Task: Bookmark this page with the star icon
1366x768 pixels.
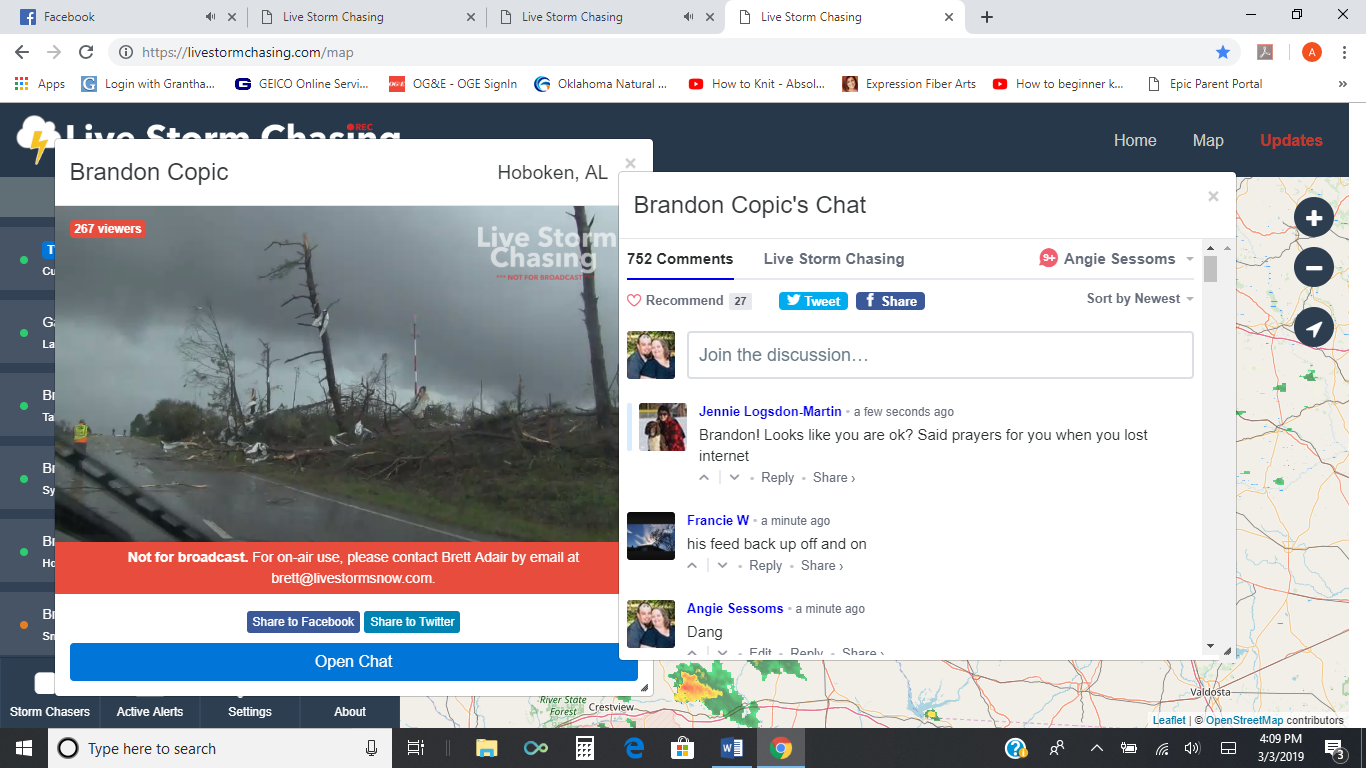Action: [x=1223, y=52]
